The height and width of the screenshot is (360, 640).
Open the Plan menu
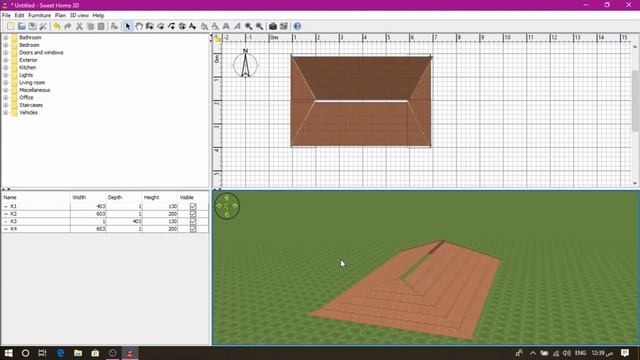pos(60,15)
